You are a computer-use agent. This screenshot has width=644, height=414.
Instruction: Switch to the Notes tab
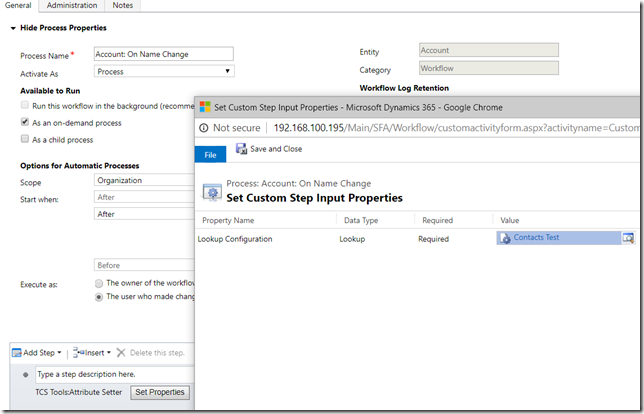(122, 5)
